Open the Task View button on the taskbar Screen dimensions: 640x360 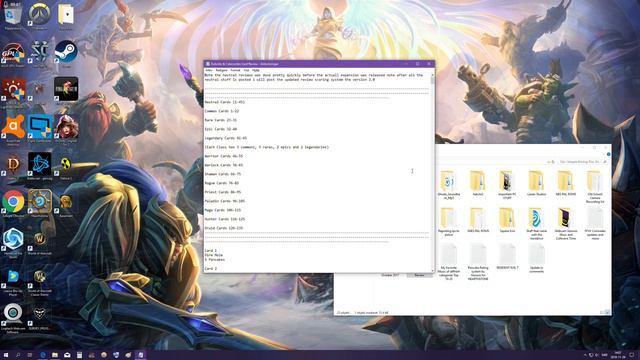coord(30,355)
